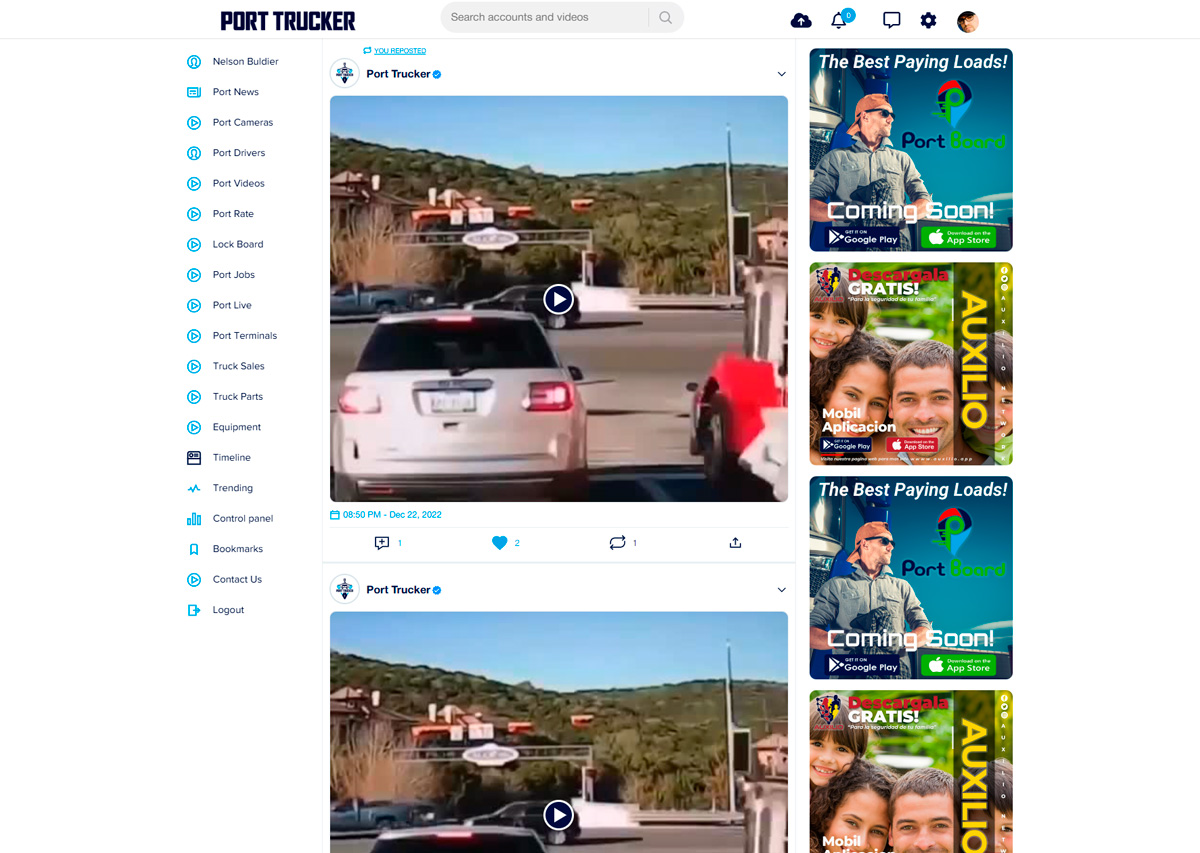1200x853 pixels.
Task: Select Bookmarks in the sidebar
Action: coord(237,550)
